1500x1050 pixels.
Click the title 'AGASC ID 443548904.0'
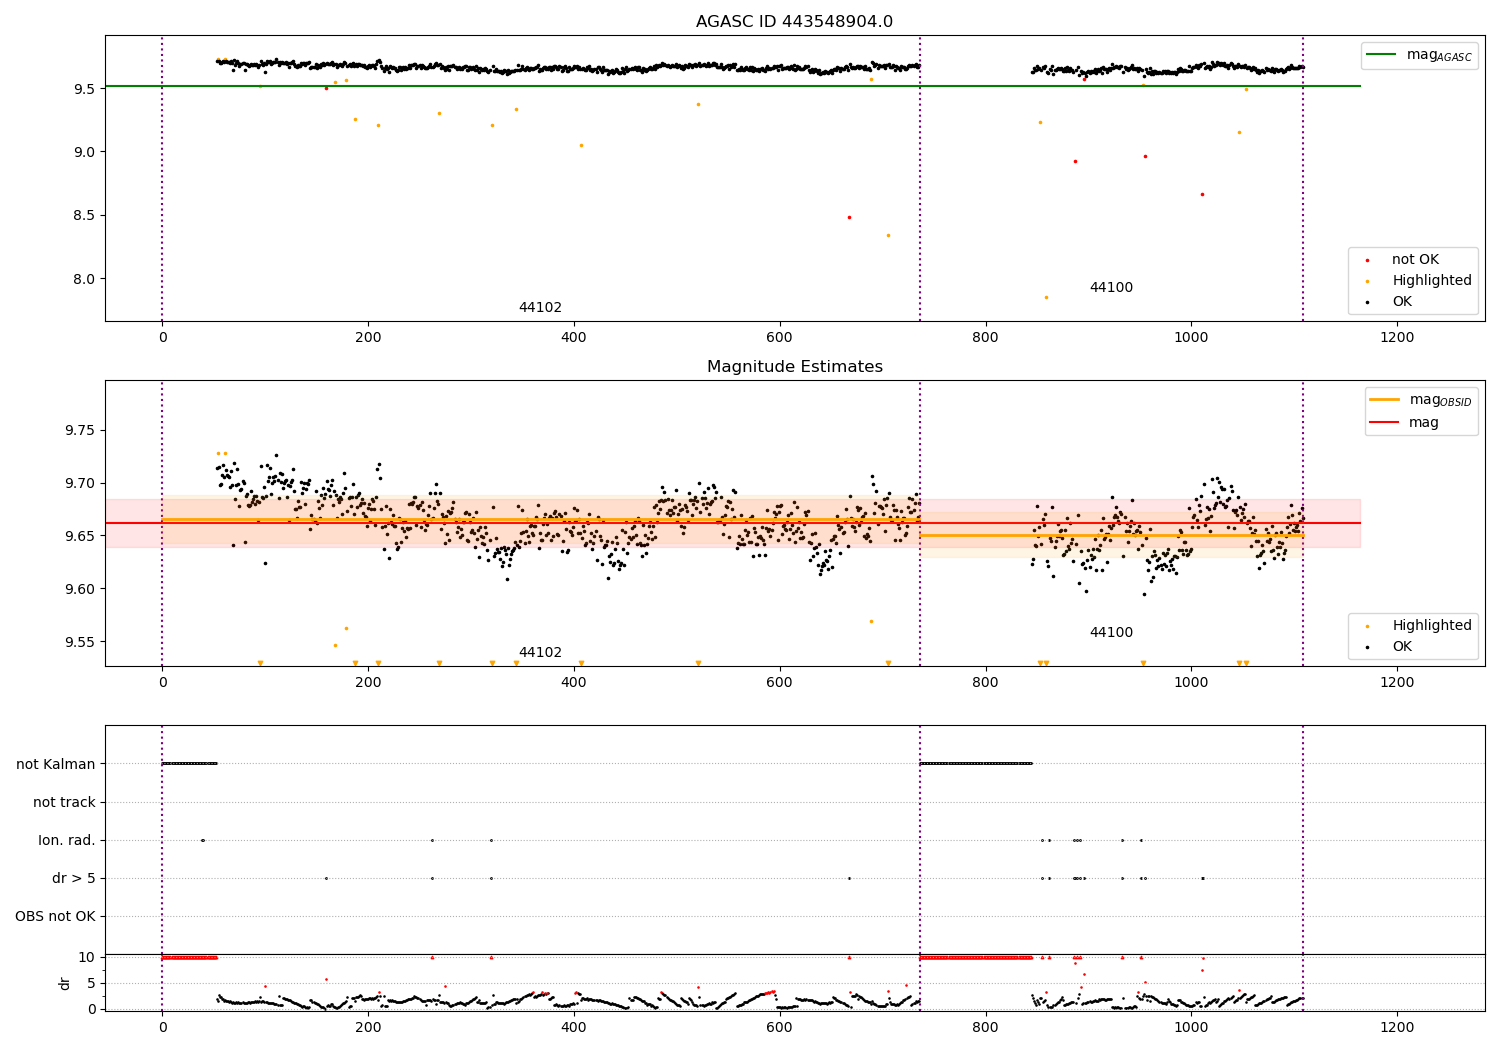click(794, 21)
